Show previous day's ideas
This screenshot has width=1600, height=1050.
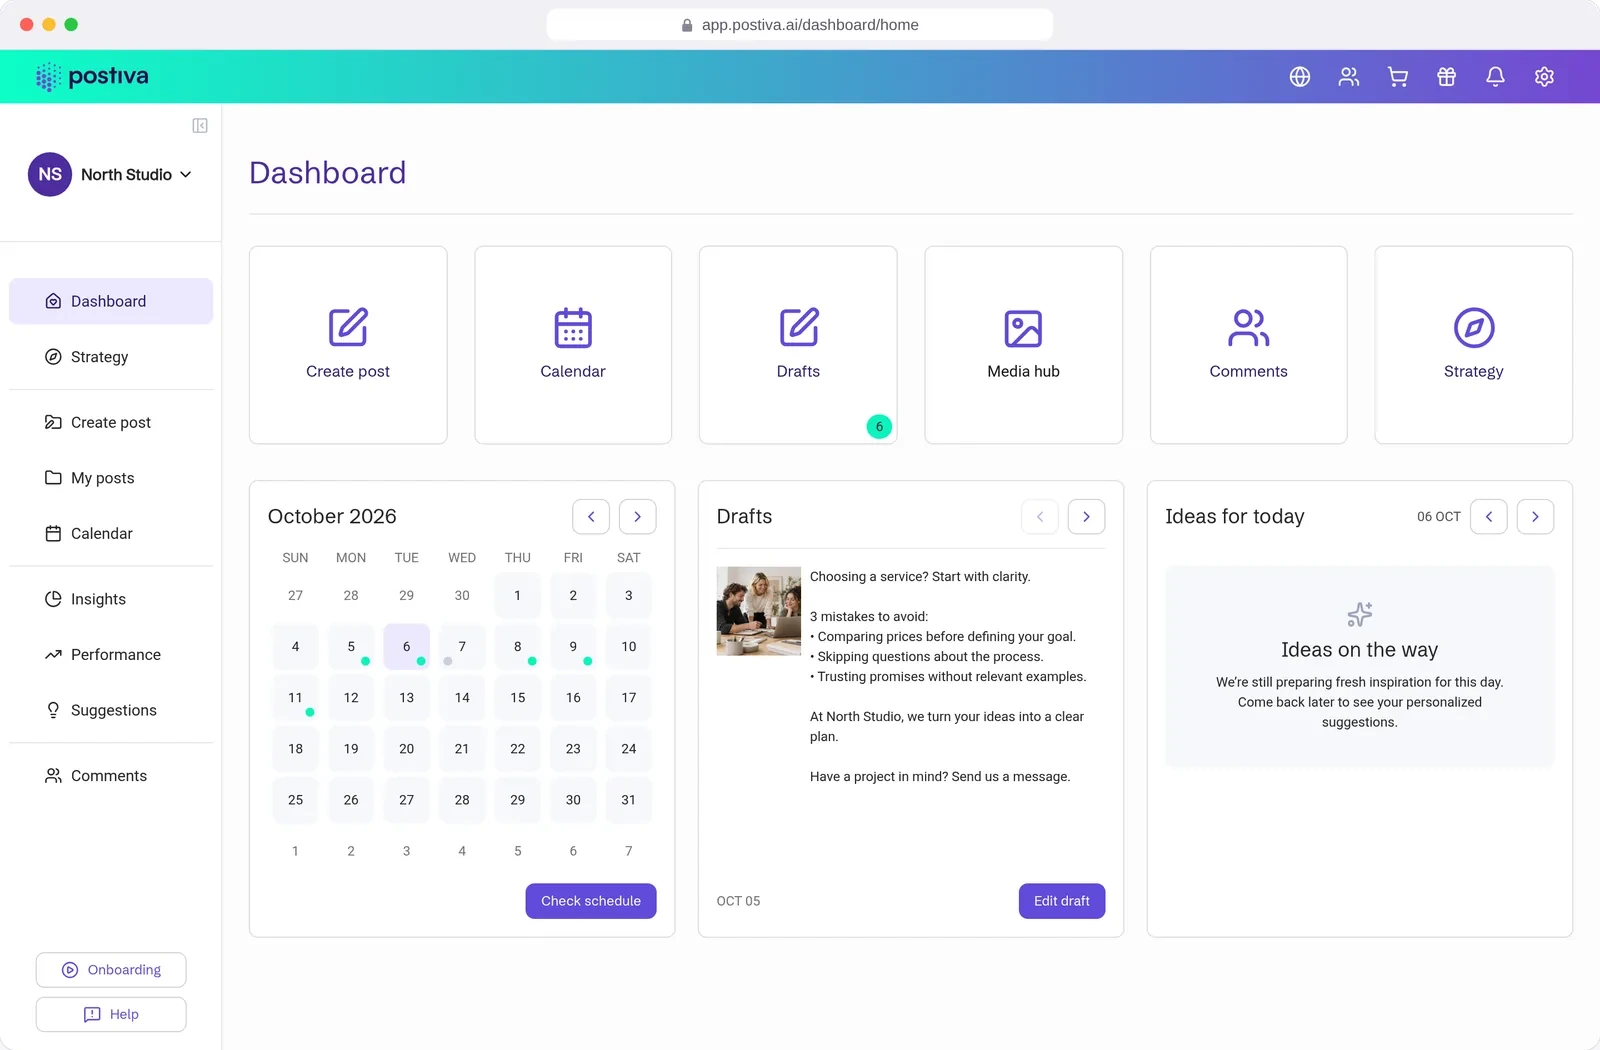tap(1489, 517)
